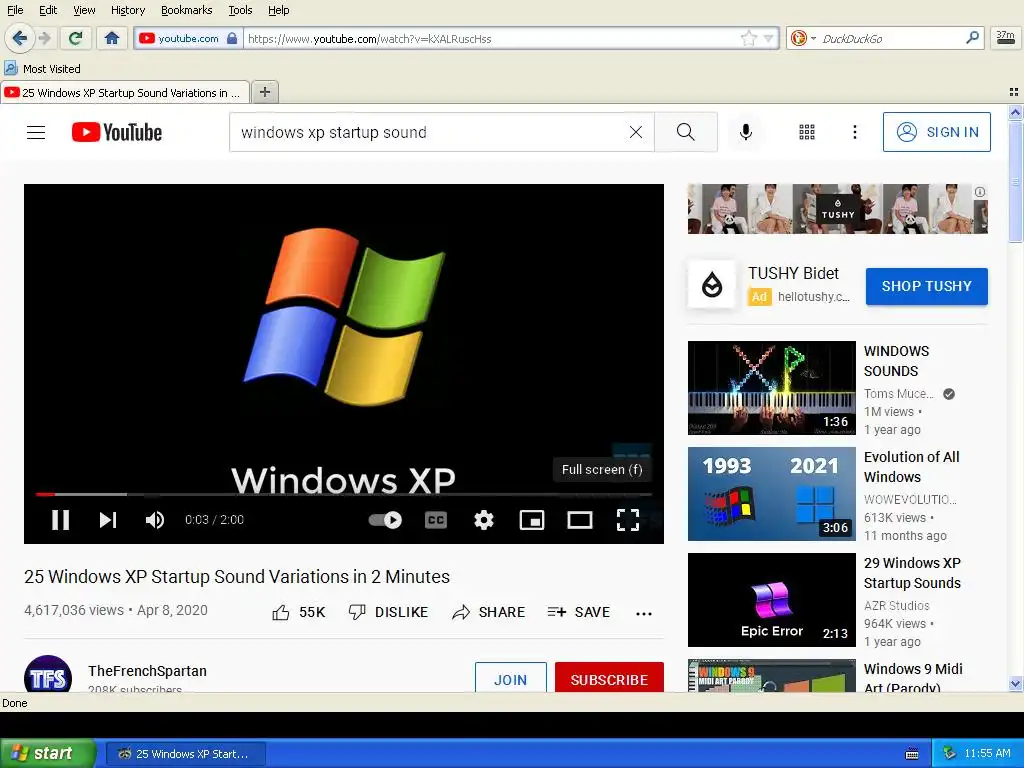Click the taskbar clock showing 11:55 AM
Screen dimensions: 1024x768
tap(987, 754)
